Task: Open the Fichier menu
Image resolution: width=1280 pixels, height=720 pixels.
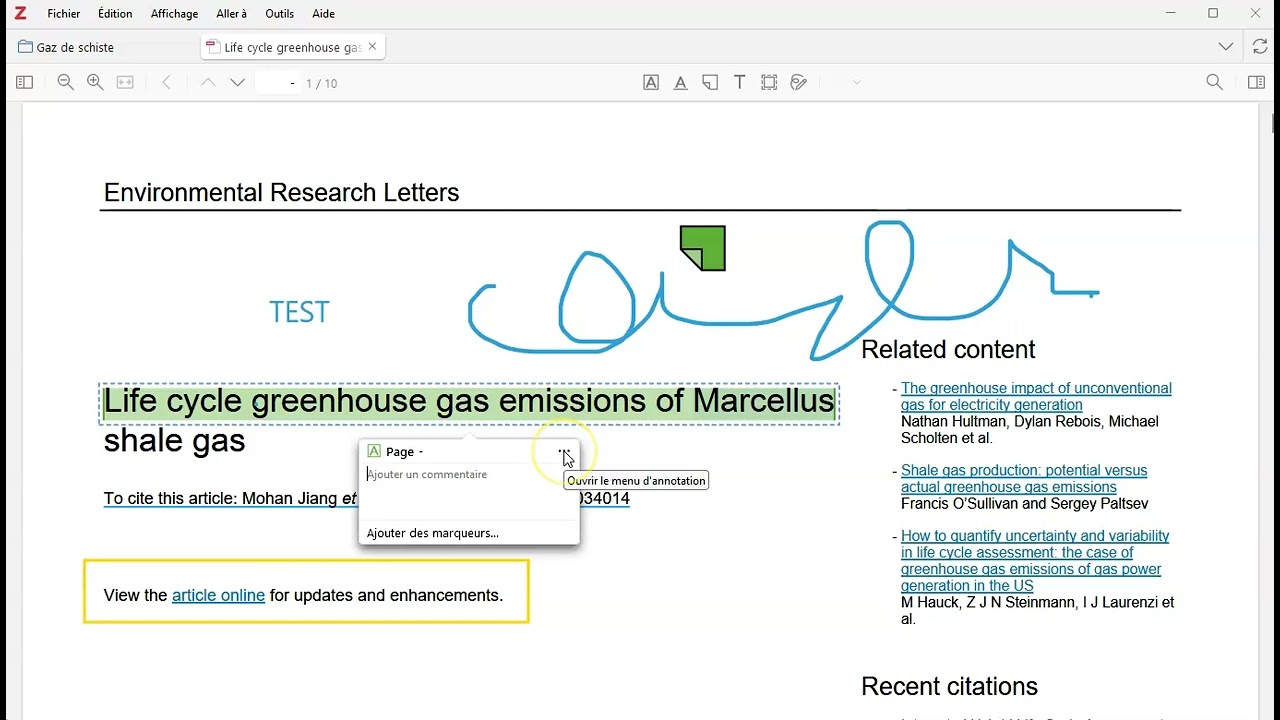Action: pos(64,14)
